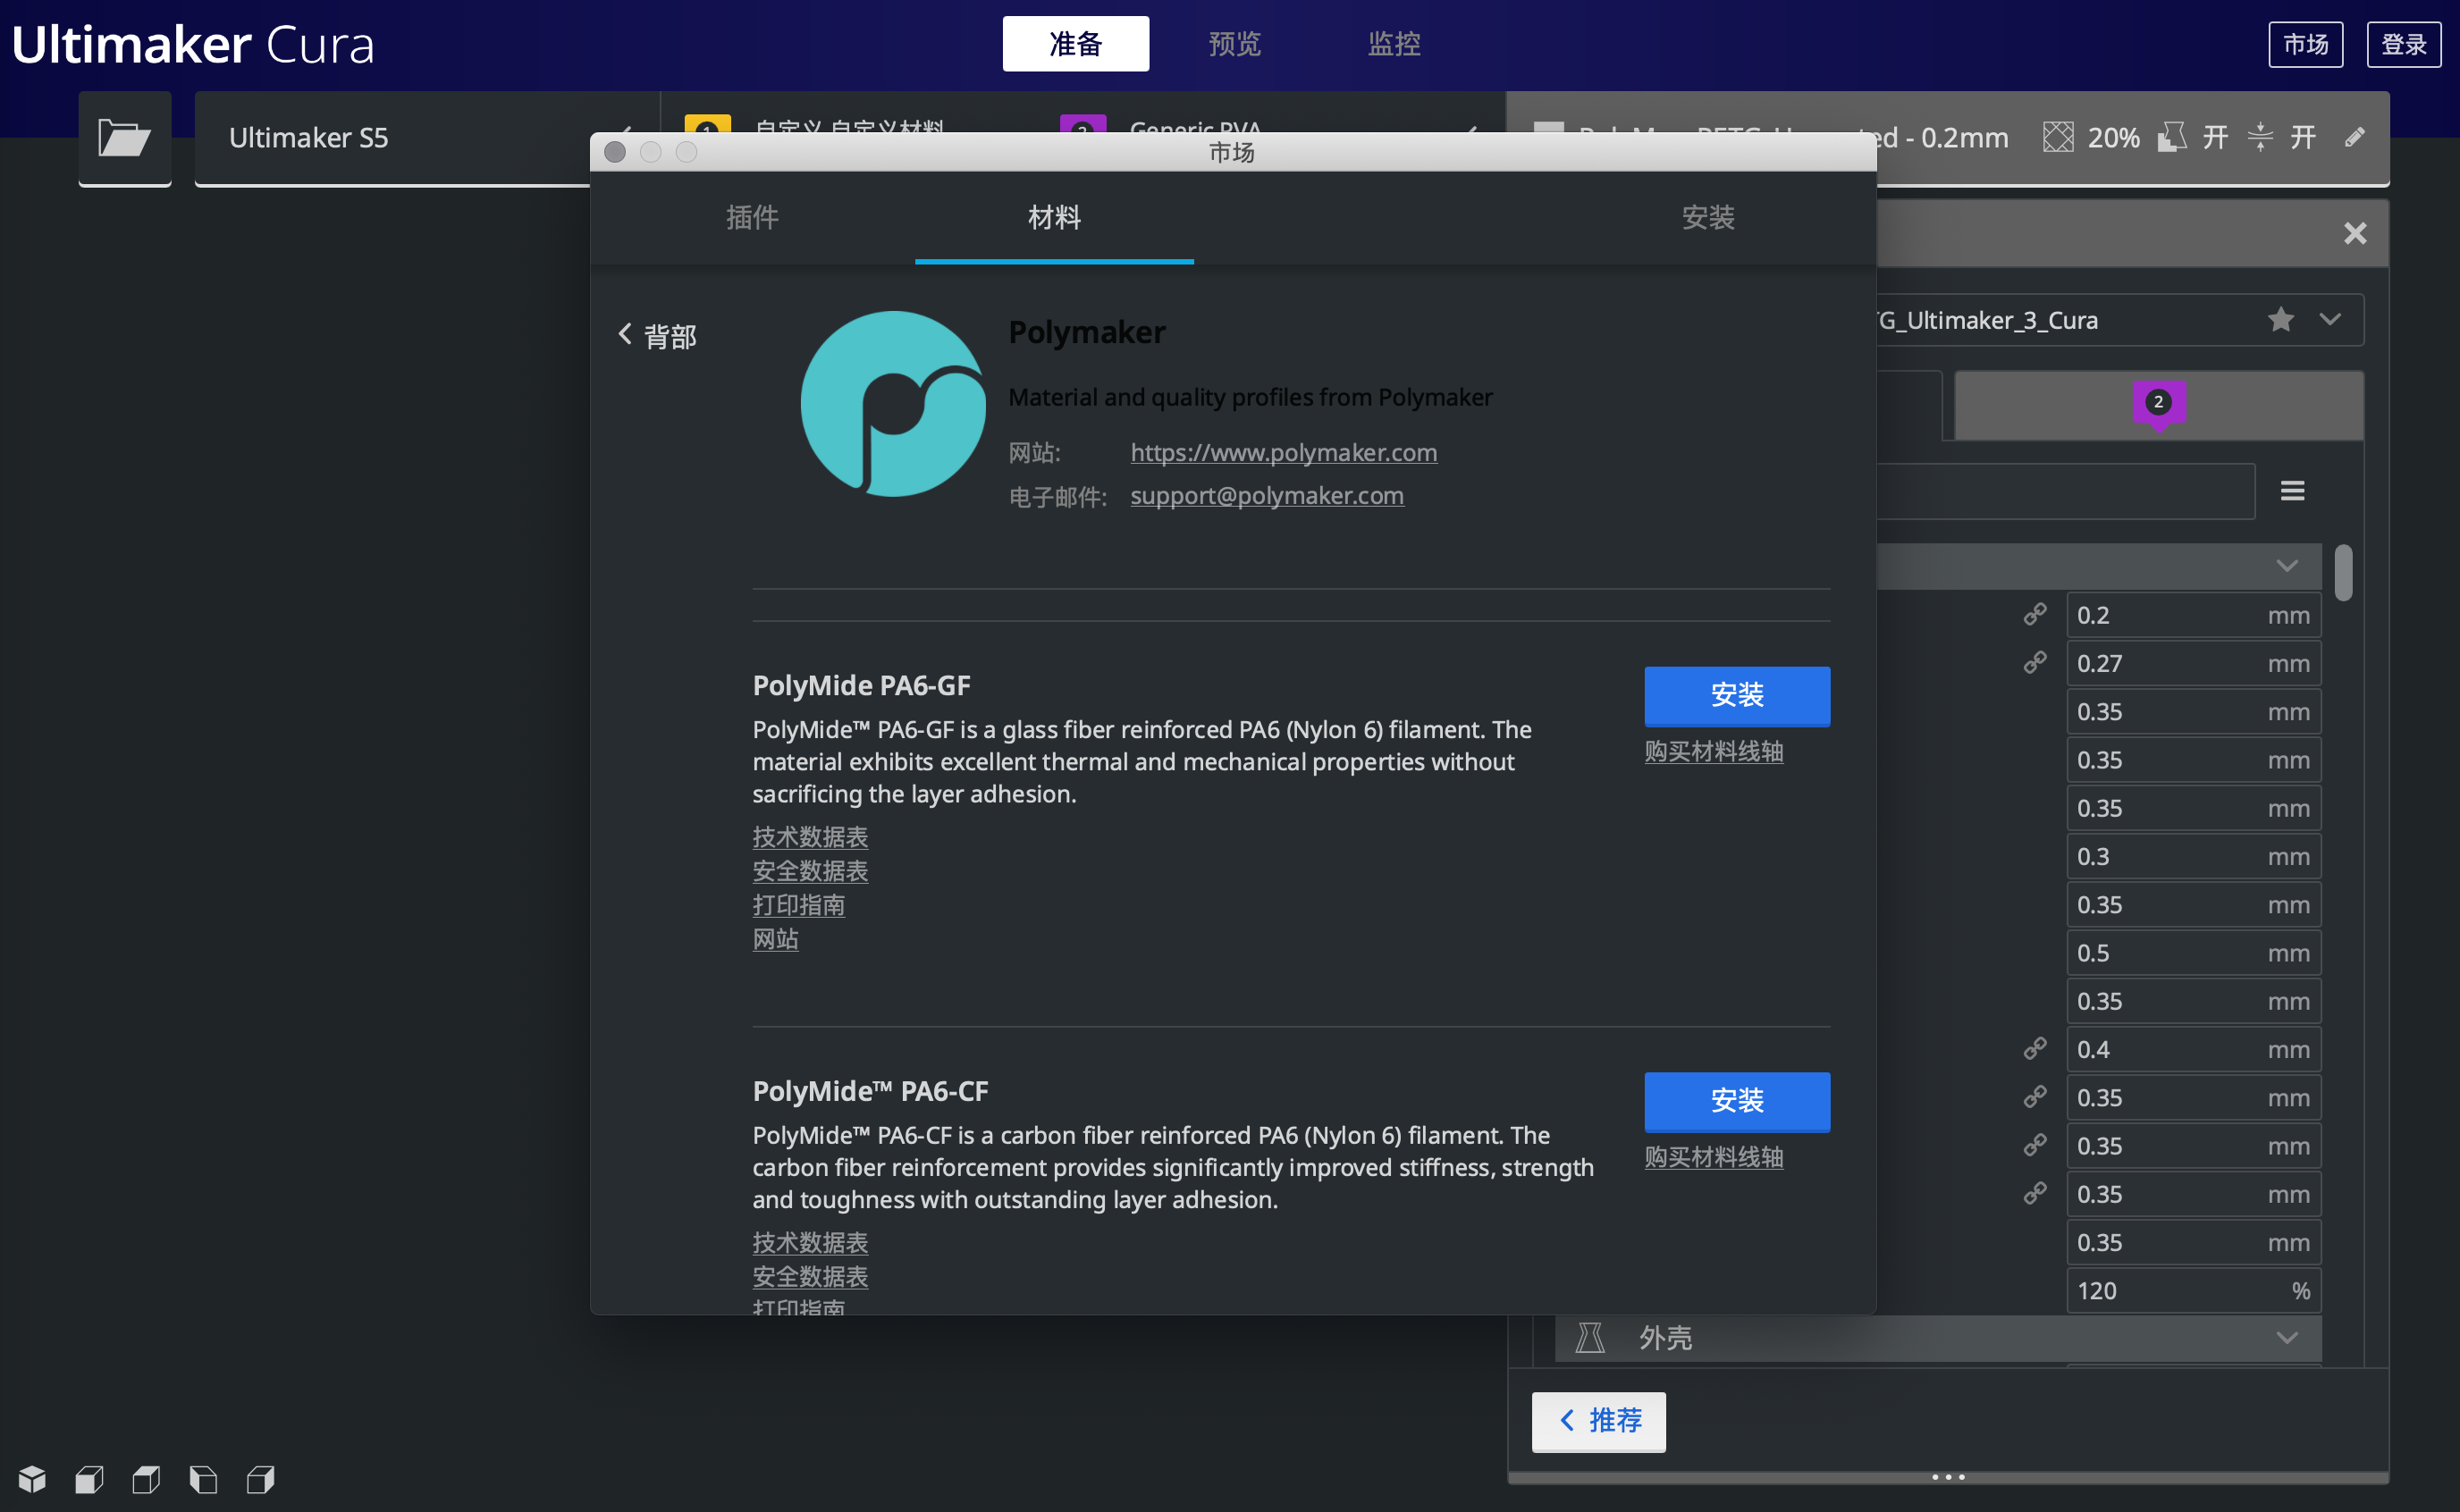Image resolution: width=2460 pixels, height=1512 pixels.
Task: Click the shell (外壳) category icon
Action: [x=1589, y=1337]
